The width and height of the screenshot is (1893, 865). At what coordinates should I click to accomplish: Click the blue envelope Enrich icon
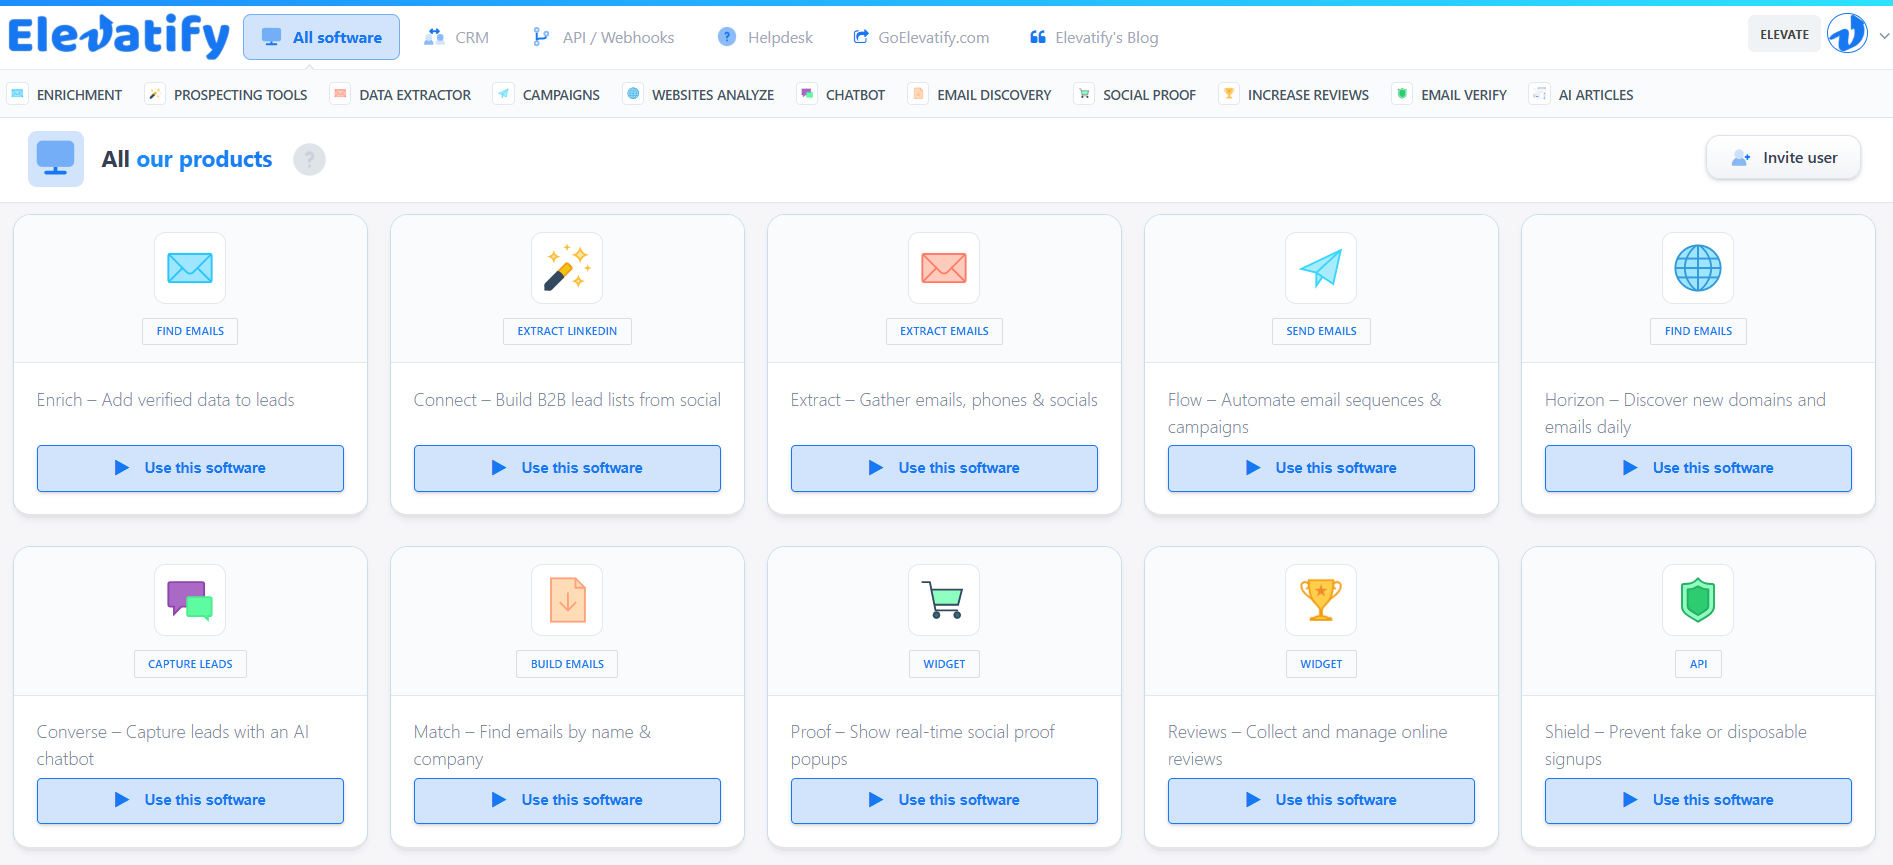[x=190, y=268]
